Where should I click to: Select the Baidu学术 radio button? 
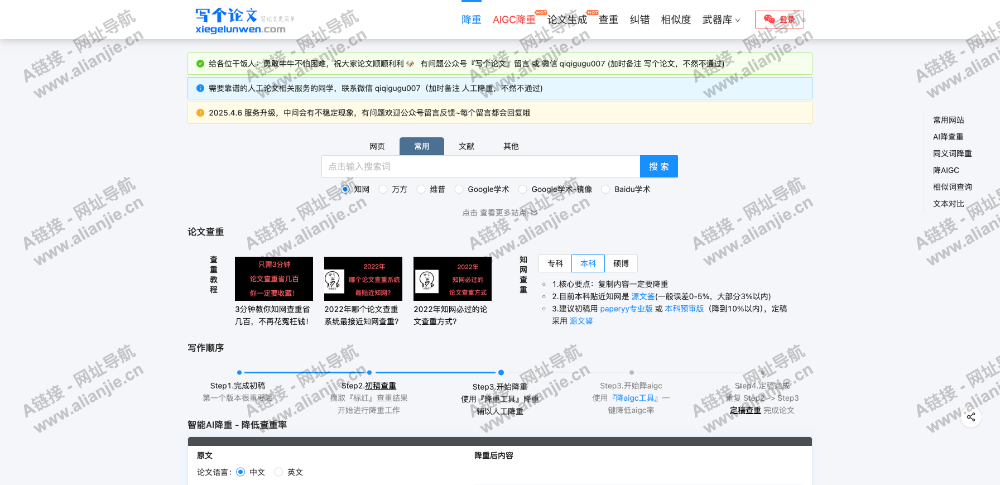coord(605,189)
